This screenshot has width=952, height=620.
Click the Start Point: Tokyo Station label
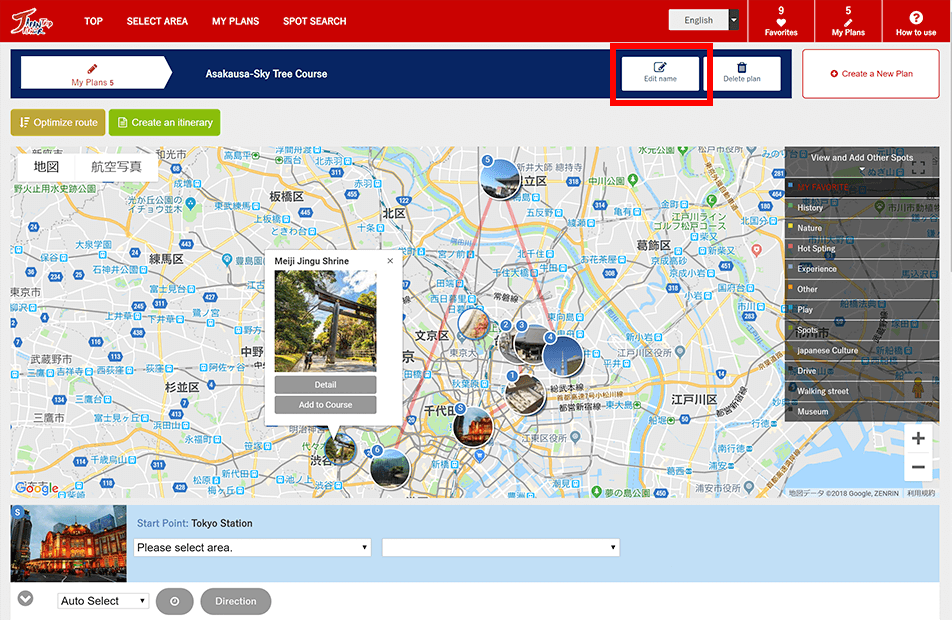pos(195,523)
